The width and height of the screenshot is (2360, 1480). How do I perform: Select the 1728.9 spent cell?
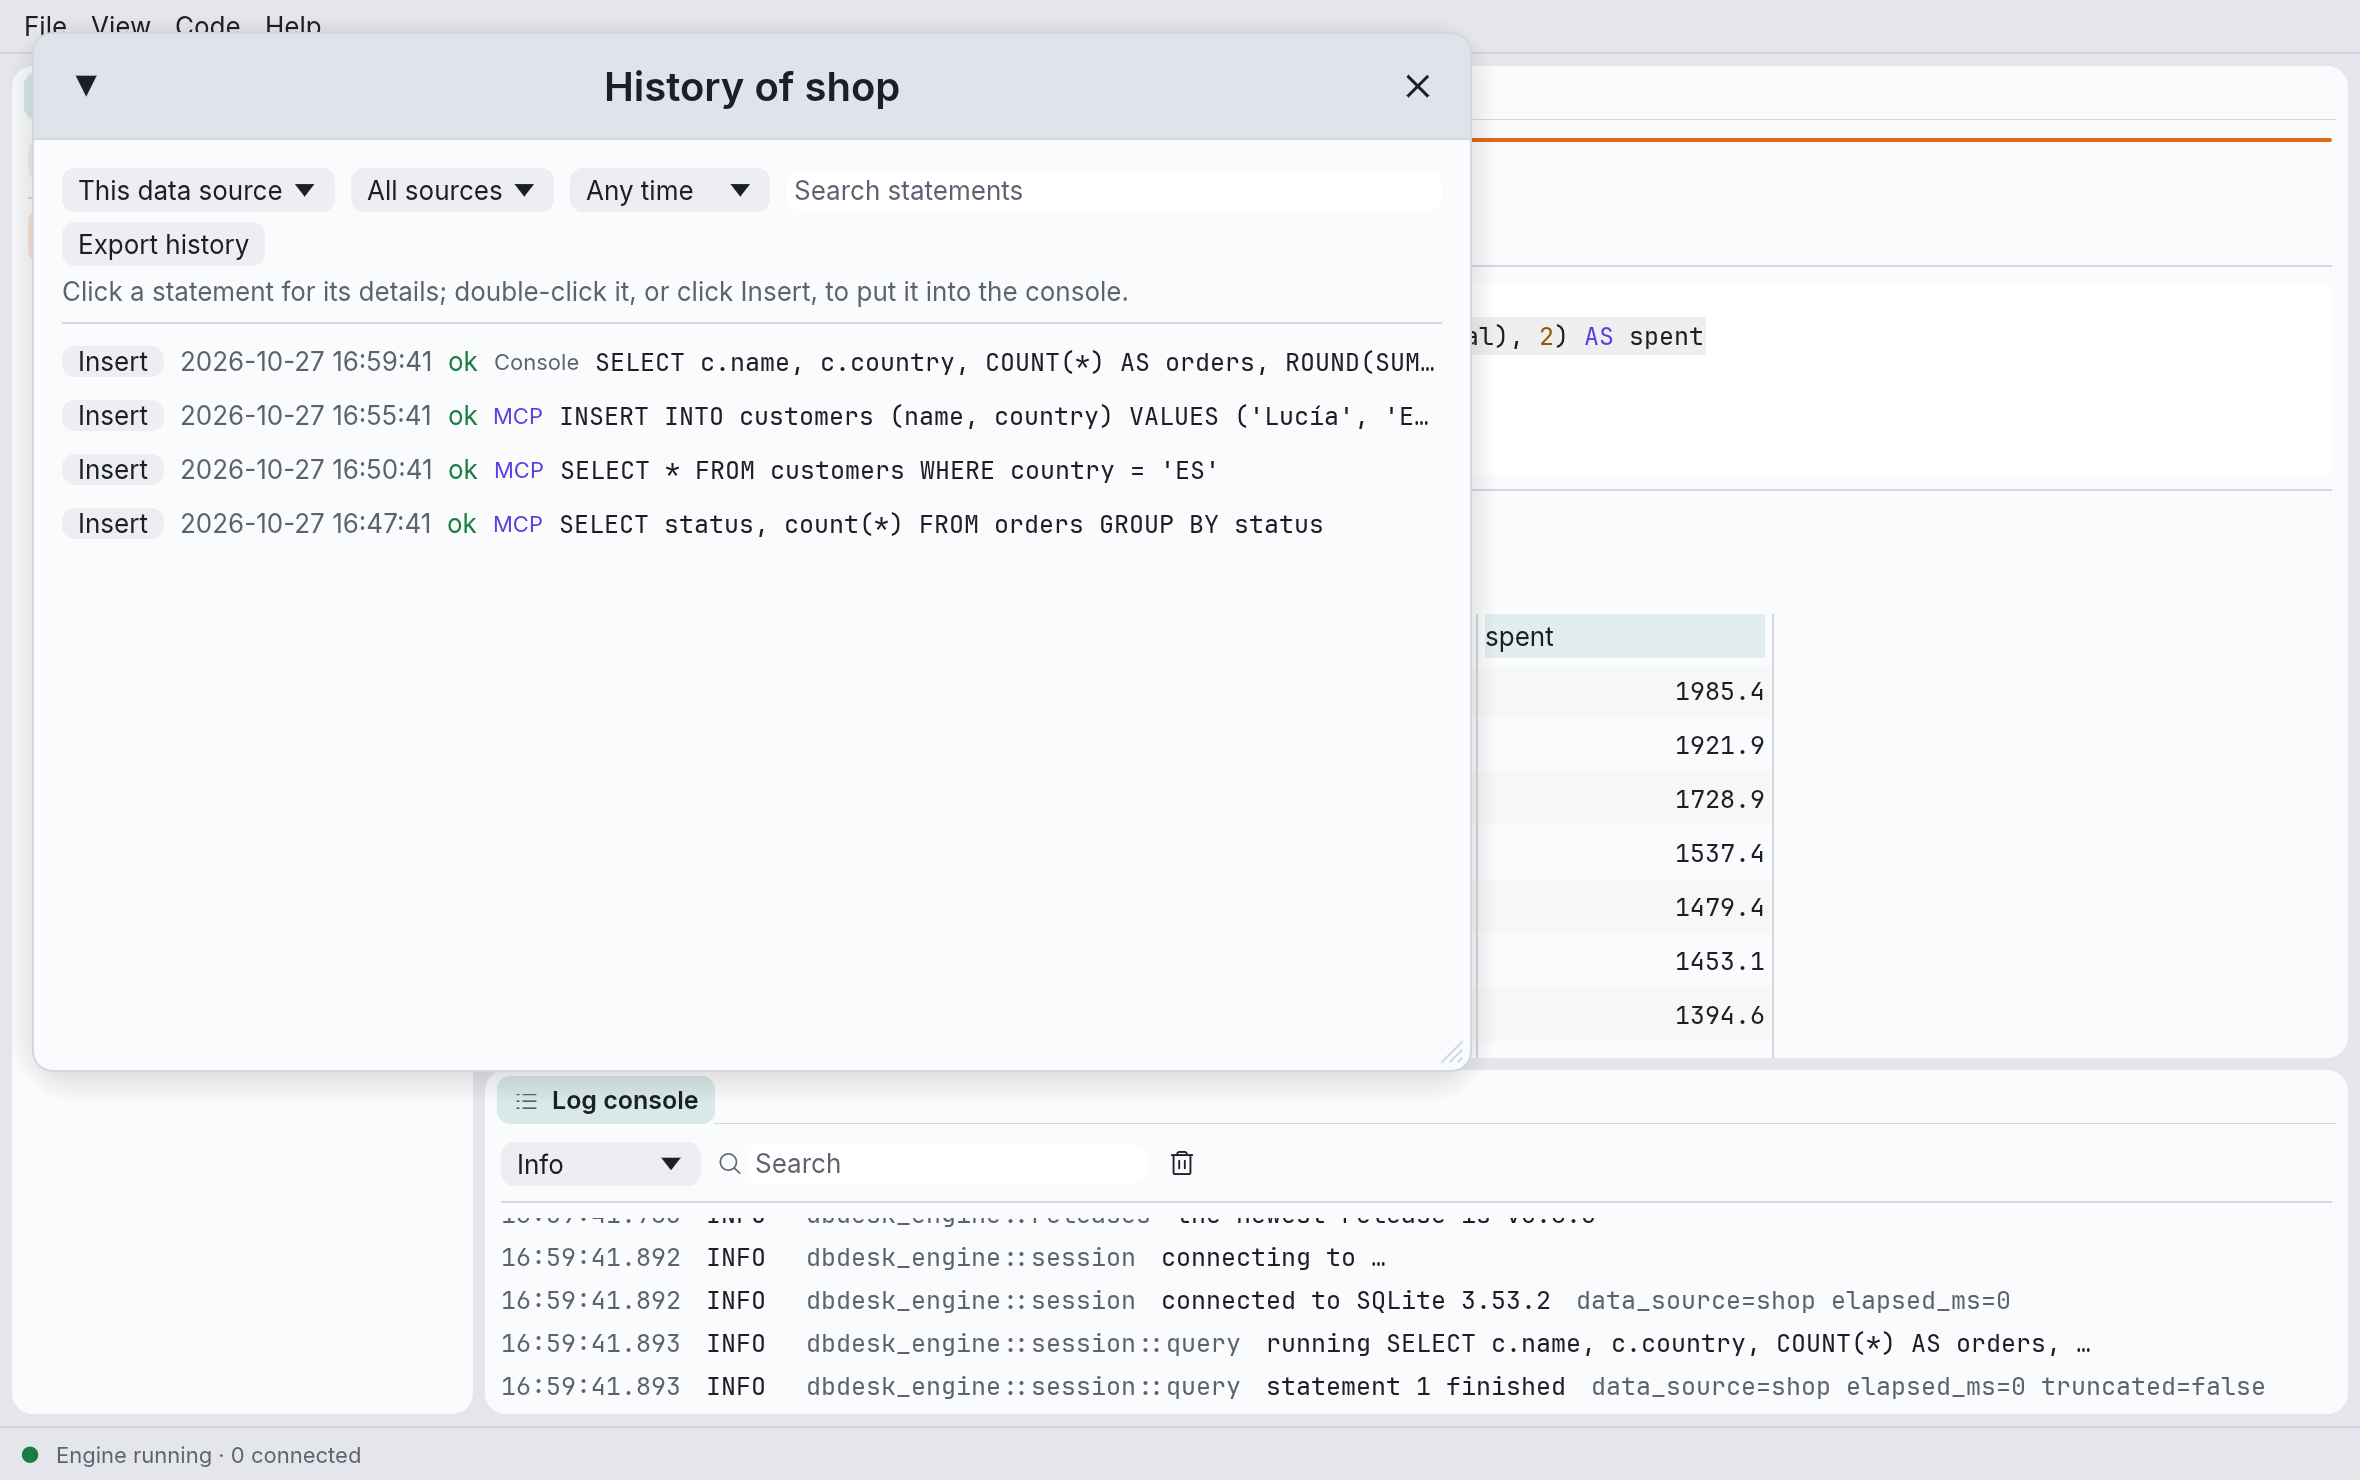pyautogui.click(x=1623, y=799)
